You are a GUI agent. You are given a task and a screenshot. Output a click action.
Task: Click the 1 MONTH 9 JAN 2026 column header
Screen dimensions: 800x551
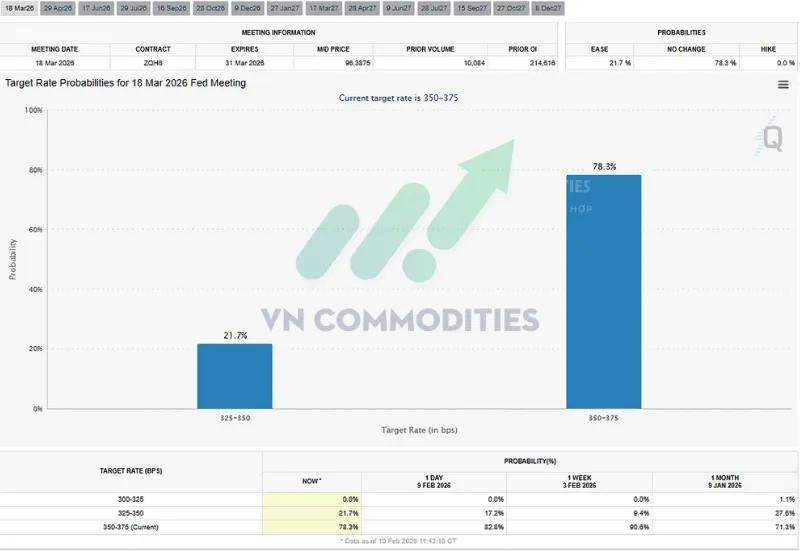coord(724,482)
